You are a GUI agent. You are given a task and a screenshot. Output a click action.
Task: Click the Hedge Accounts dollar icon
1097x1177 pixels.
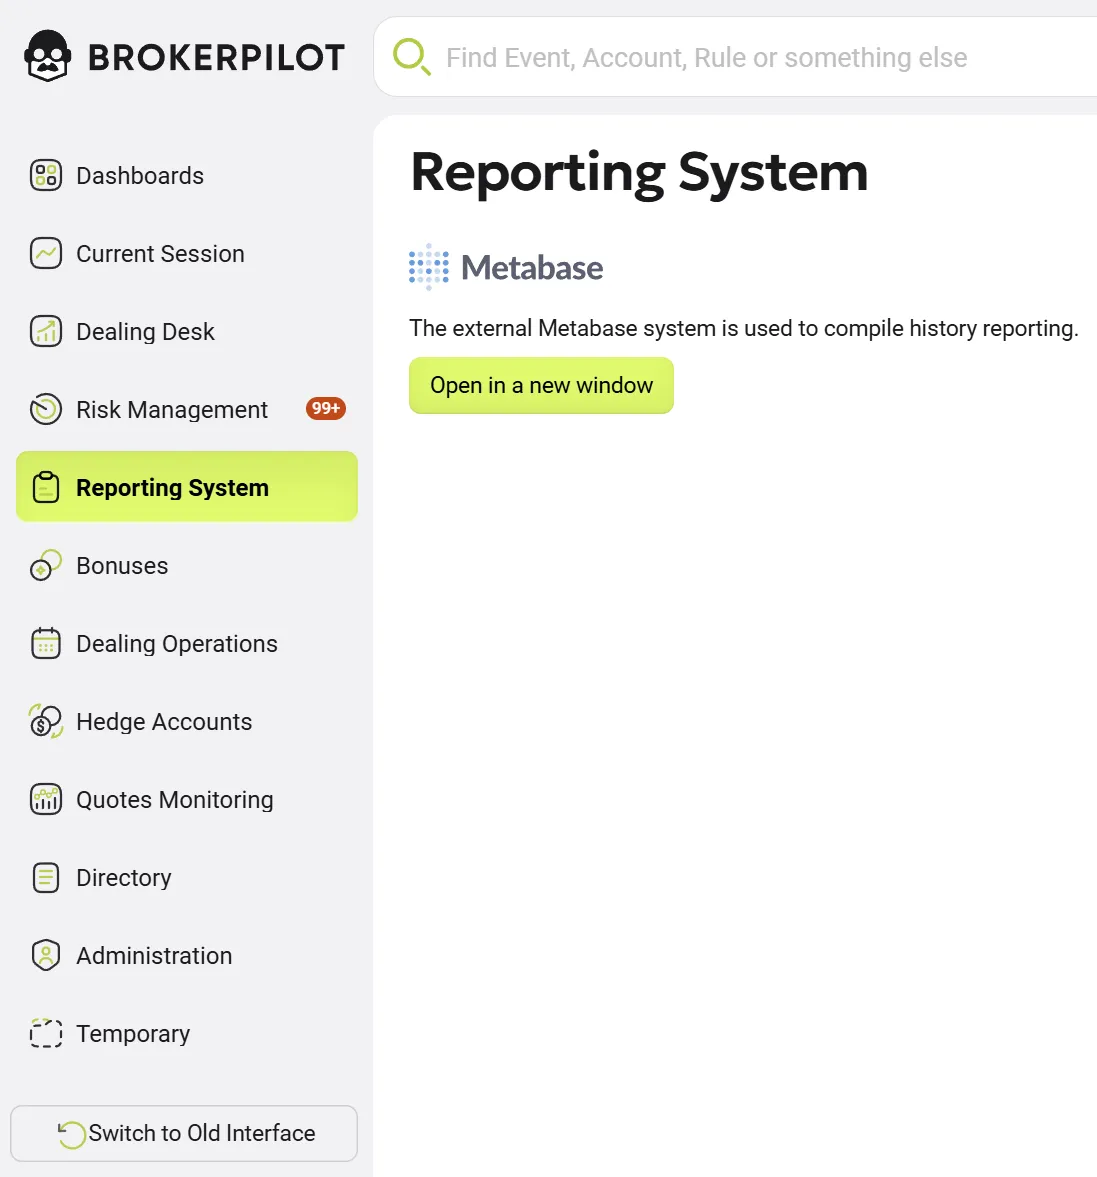click(46, 721)
